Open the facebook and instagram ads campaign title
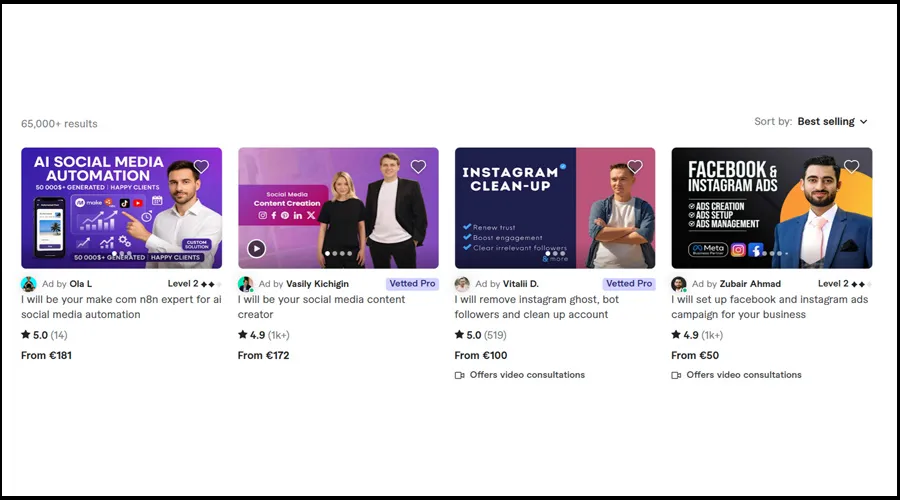 click(x=769, y=307)
